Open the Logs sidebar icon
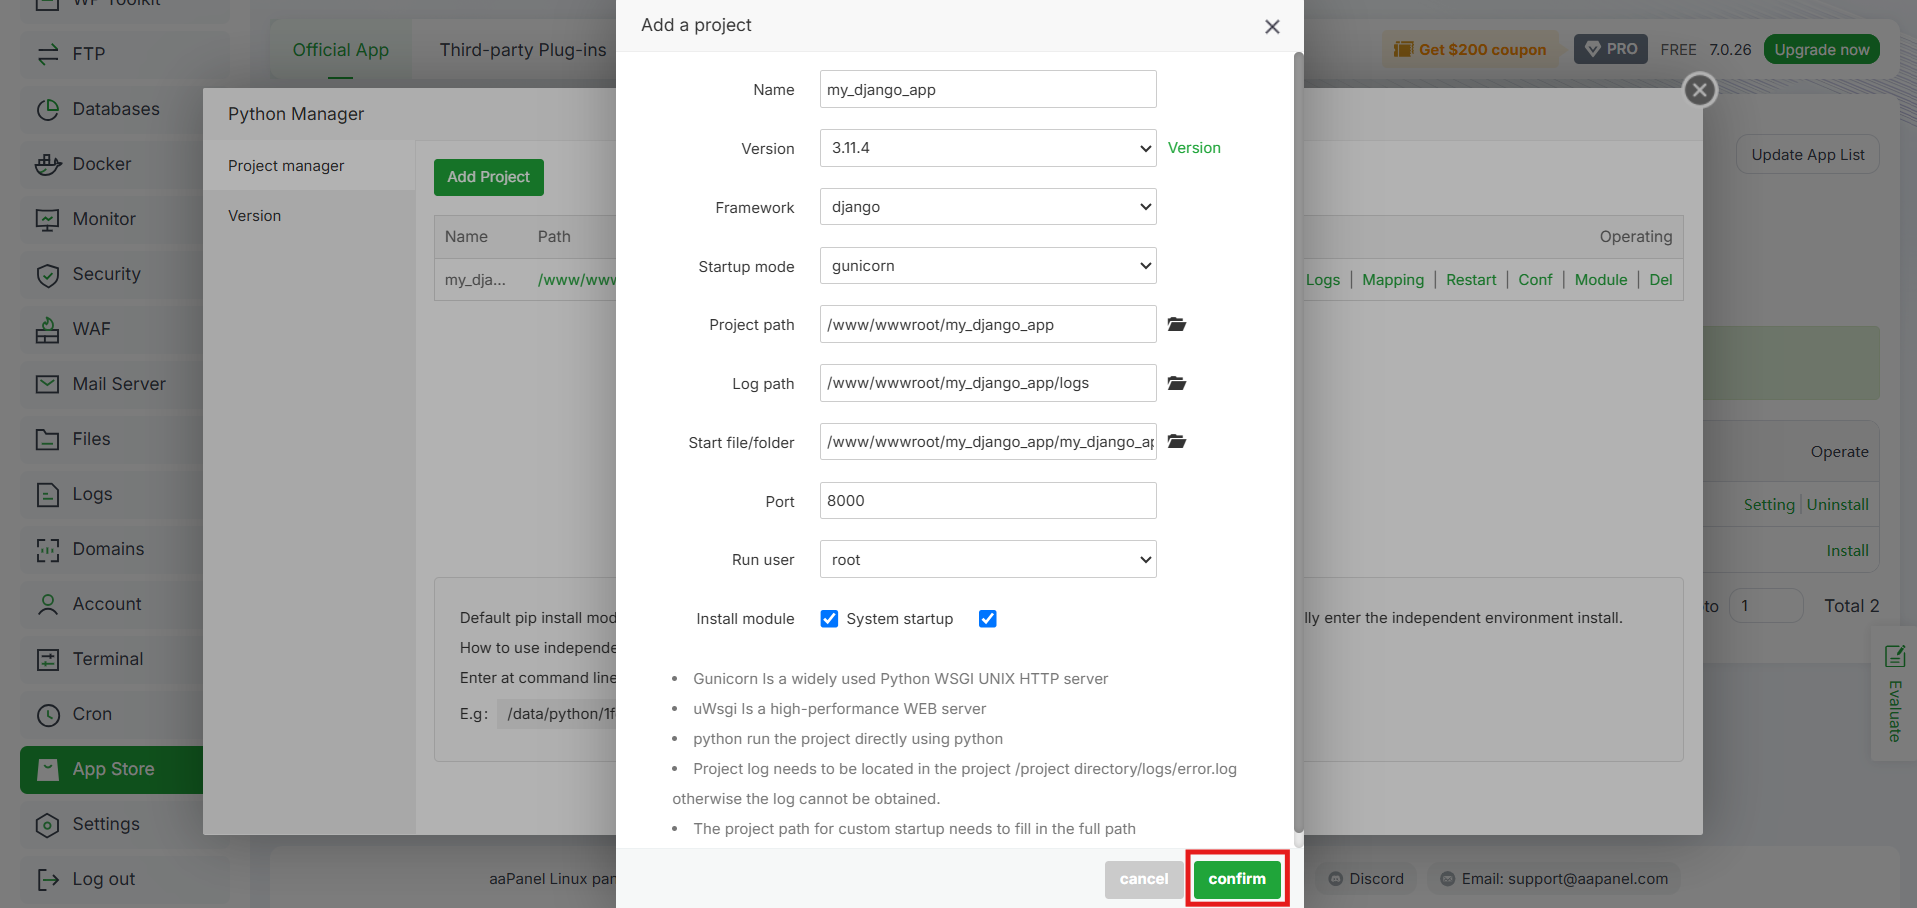1917x908 pixels. pyautogui.click(x=48, y=494)
